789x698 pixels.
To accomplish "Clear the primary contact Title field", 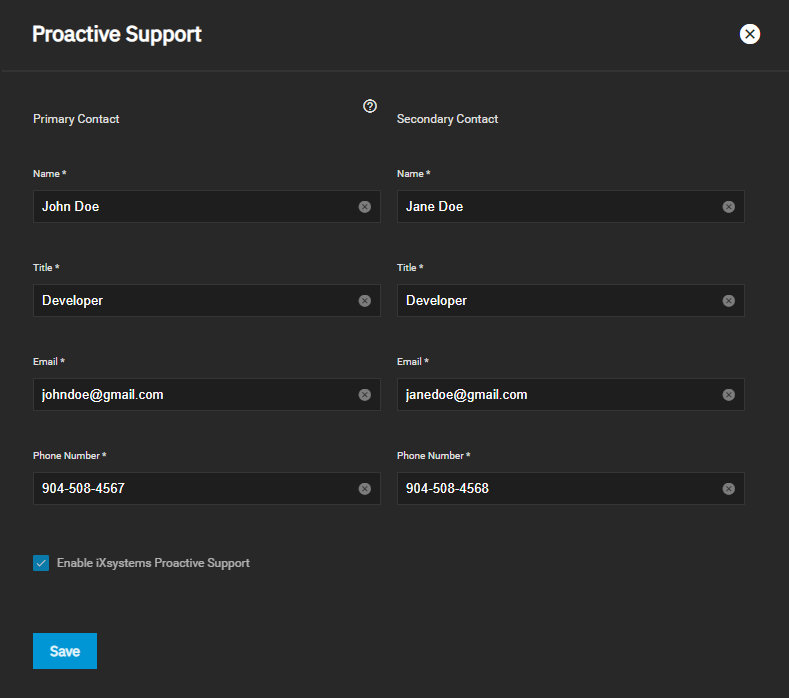I will click(x=365, y=301).
